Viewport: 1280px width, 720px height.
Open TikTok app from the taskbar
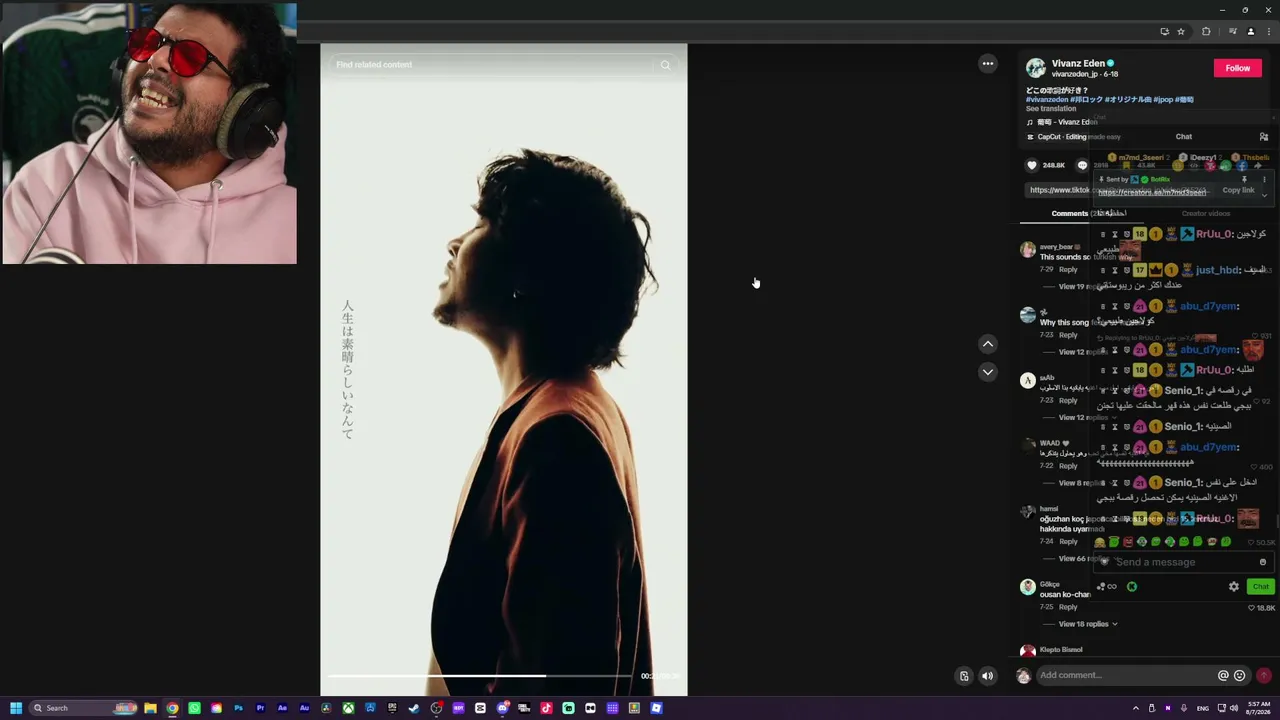click(546, 708)
